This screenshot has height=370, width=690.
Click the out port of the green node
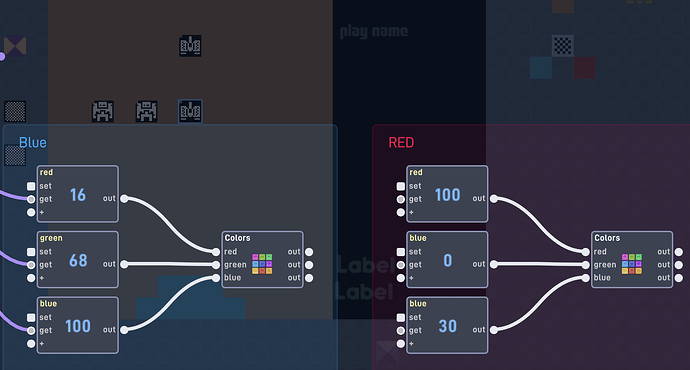click(125, 264)
